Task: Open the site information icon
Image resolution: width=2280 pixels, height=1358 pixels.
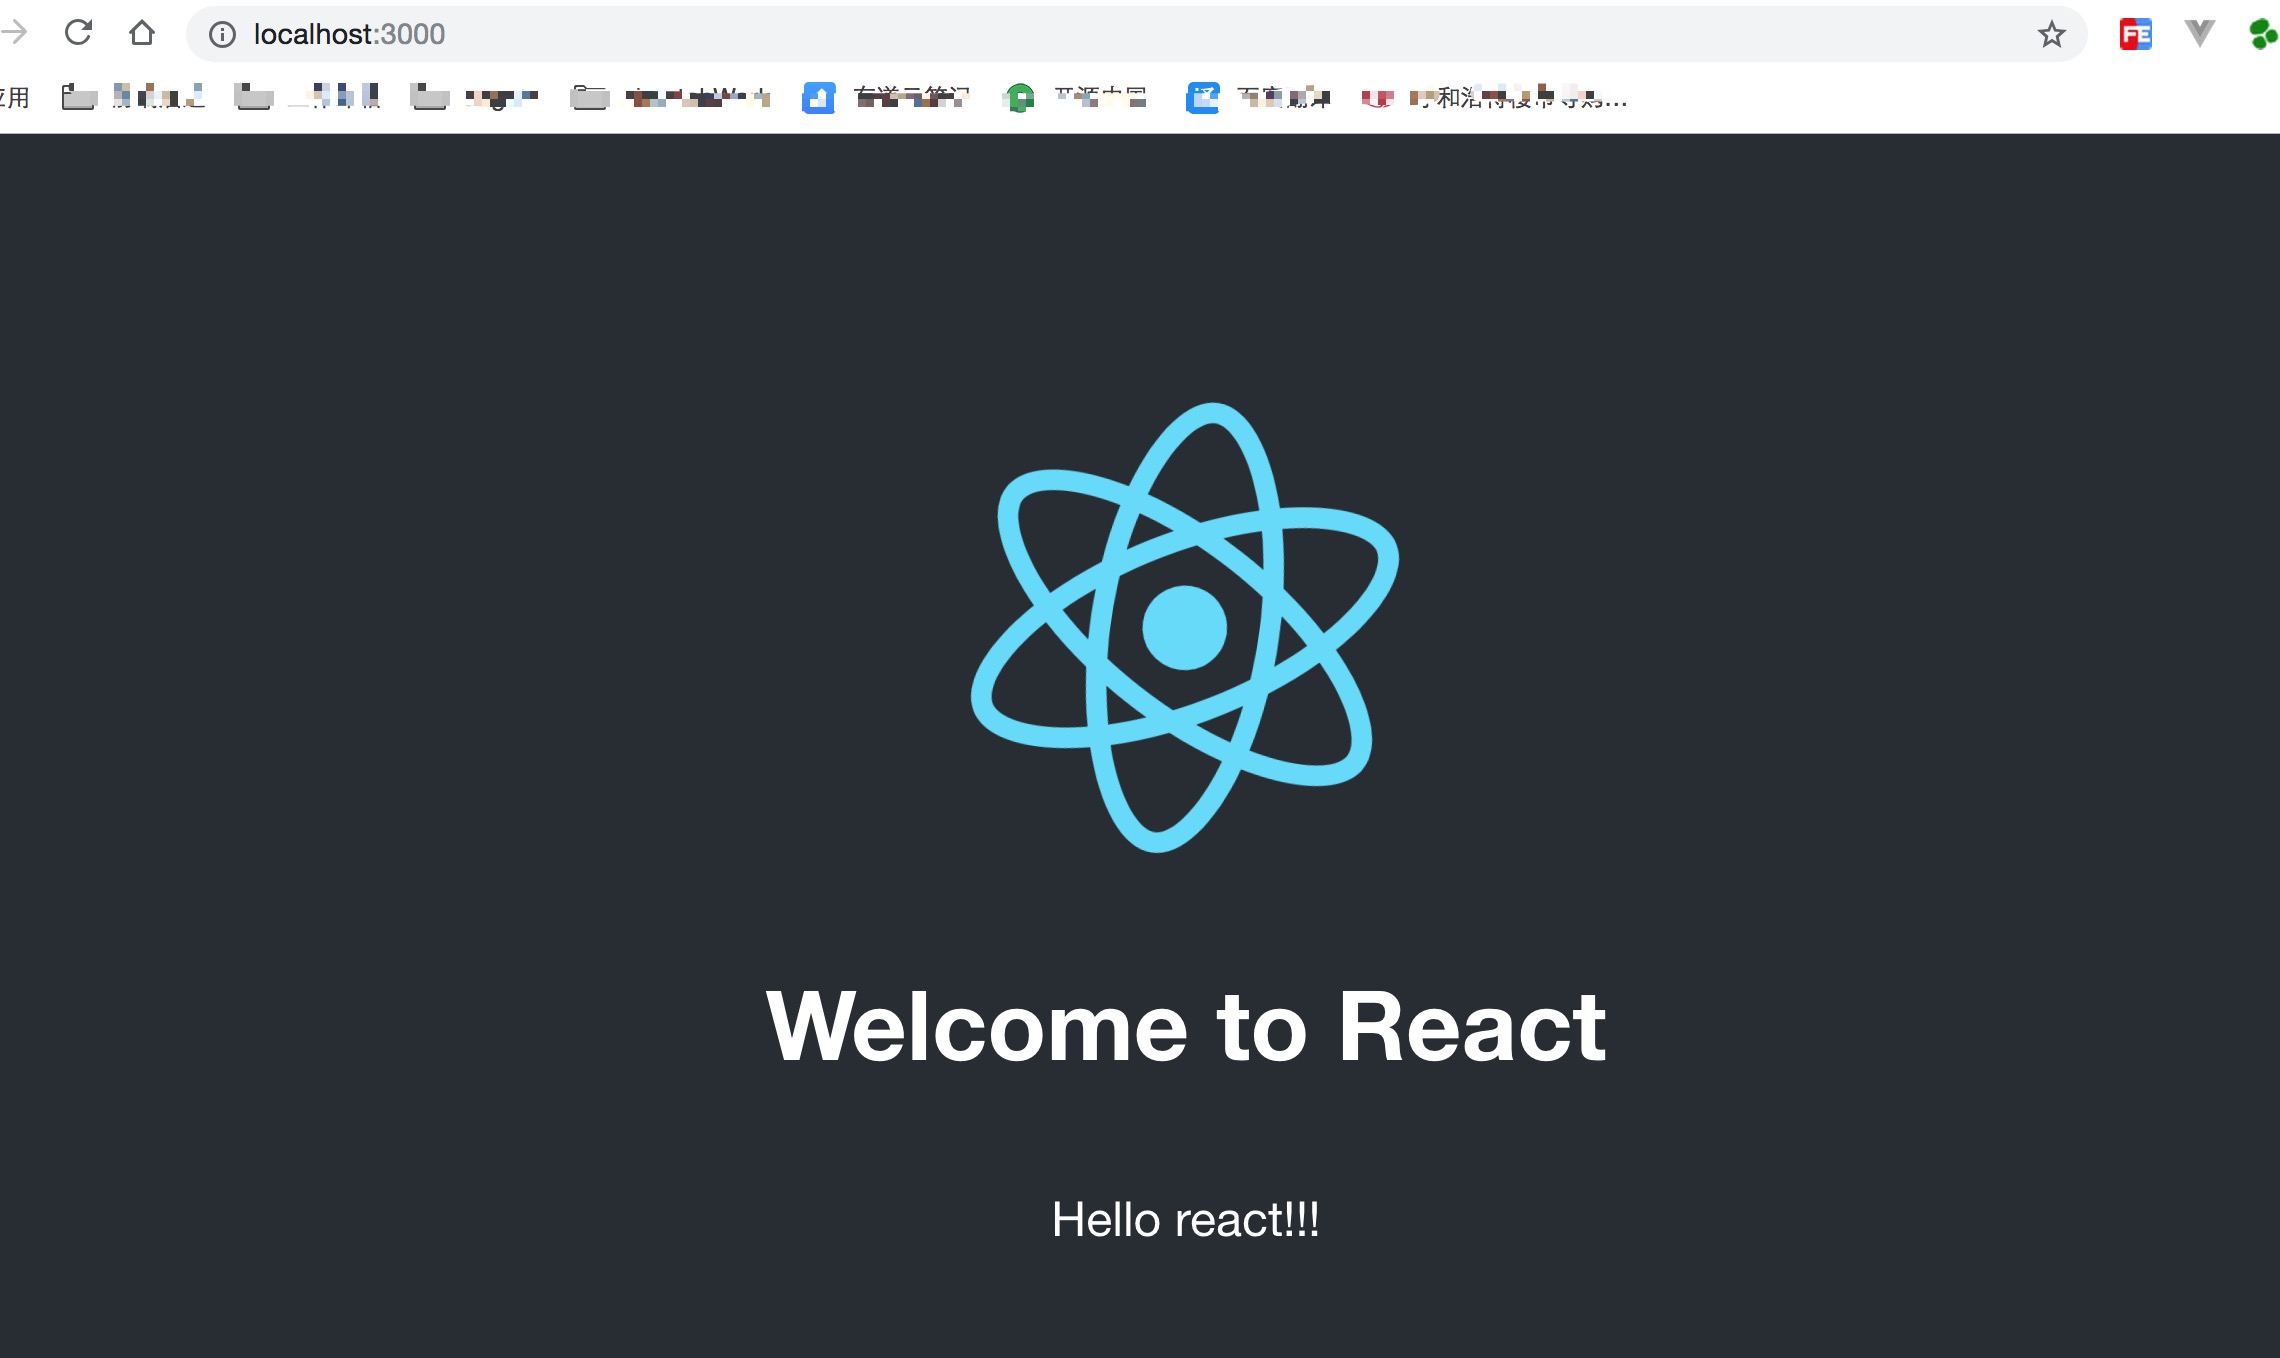Action: point(222,35)
